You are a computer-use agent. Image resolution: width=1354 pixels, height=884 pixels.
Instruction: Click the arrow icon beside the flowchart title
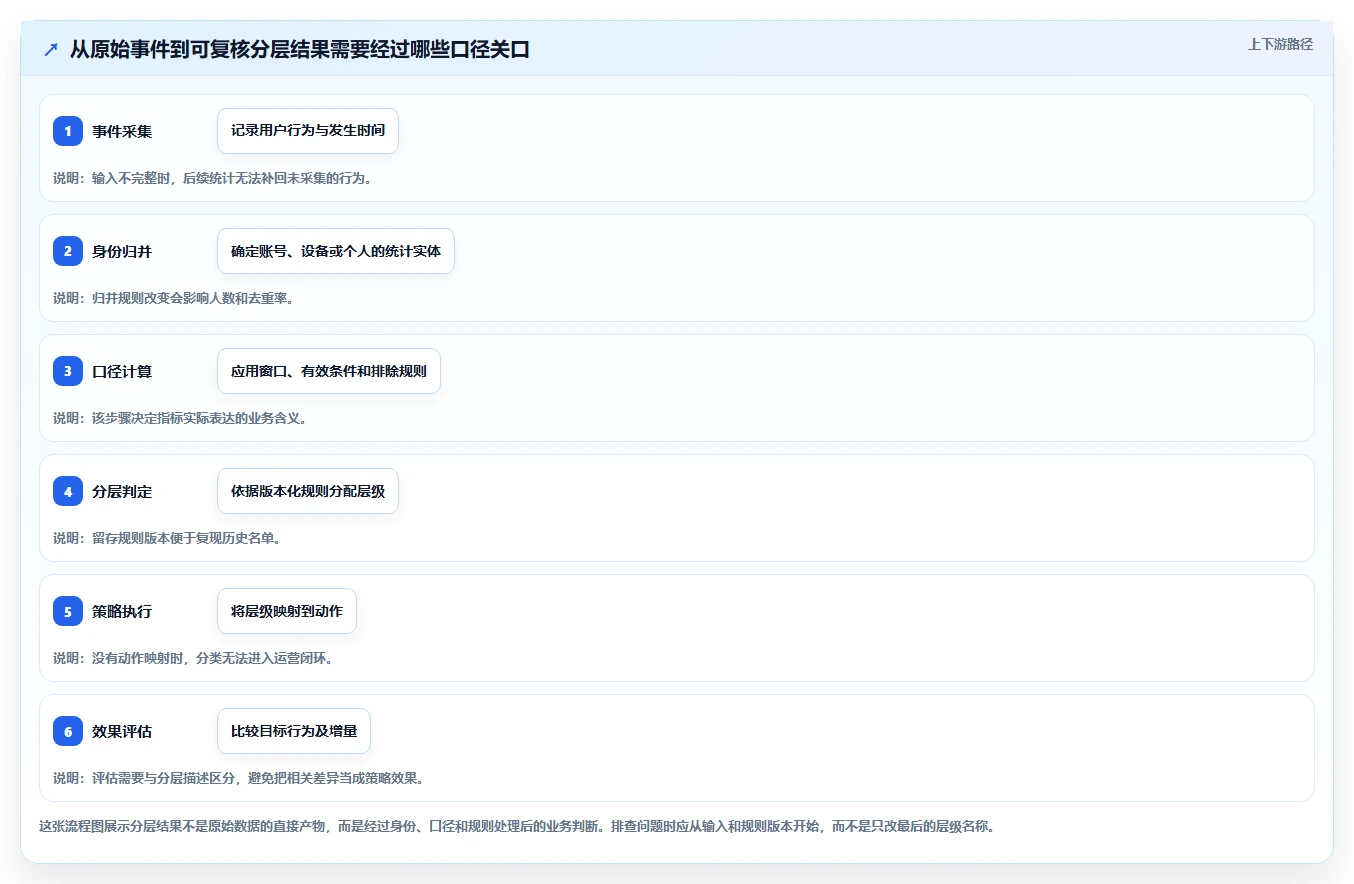click(x=51, y=50)
